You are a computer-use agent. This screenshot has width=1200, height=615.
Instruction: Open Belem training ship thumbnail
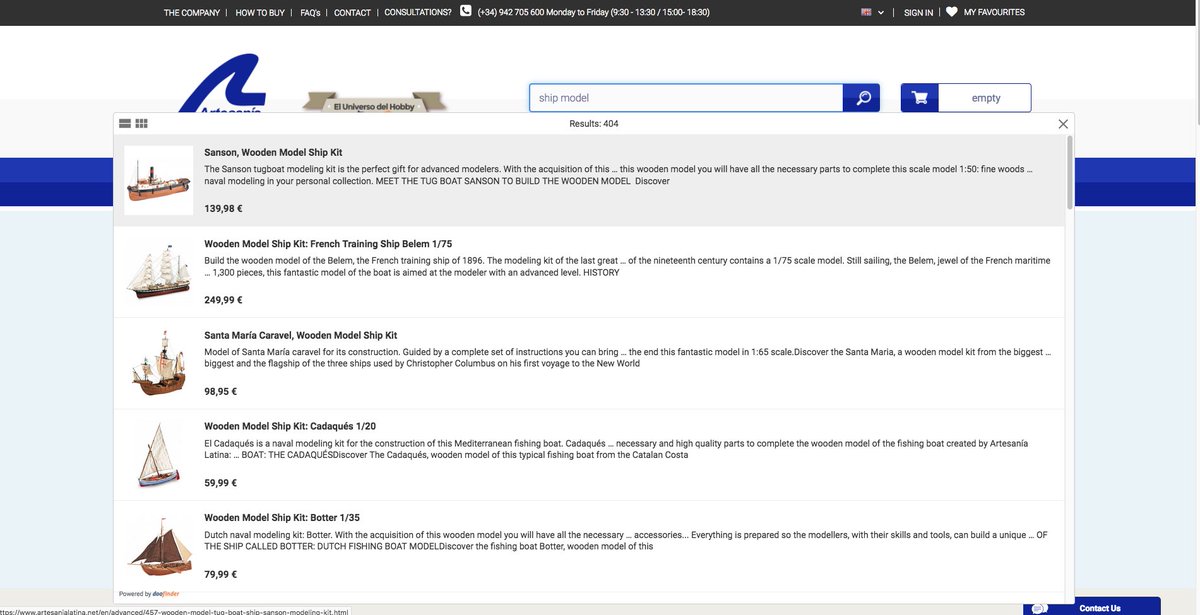point(158,272)
